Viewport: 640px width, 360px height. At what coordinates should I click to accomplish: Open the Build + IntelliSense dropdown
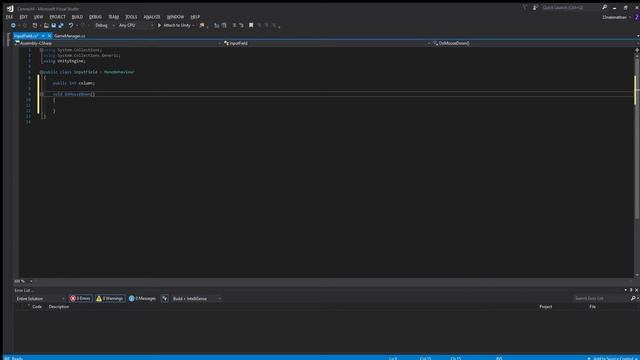[197, 299]
